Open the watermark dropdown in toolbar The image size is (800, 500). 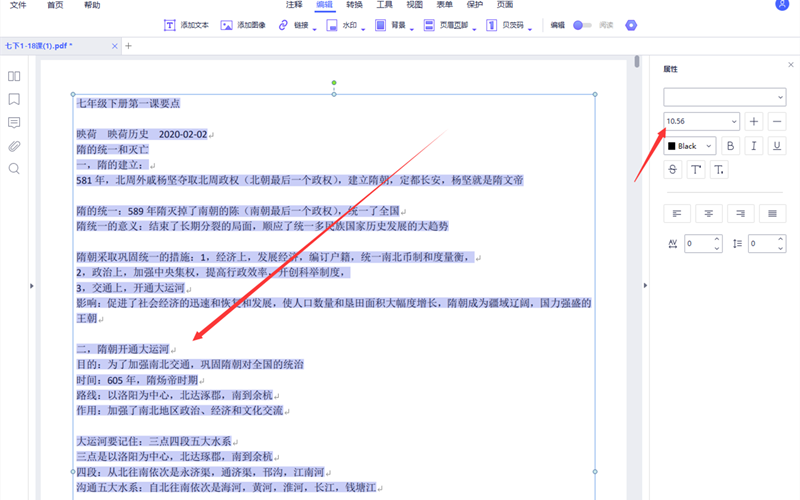click(350, 25)
